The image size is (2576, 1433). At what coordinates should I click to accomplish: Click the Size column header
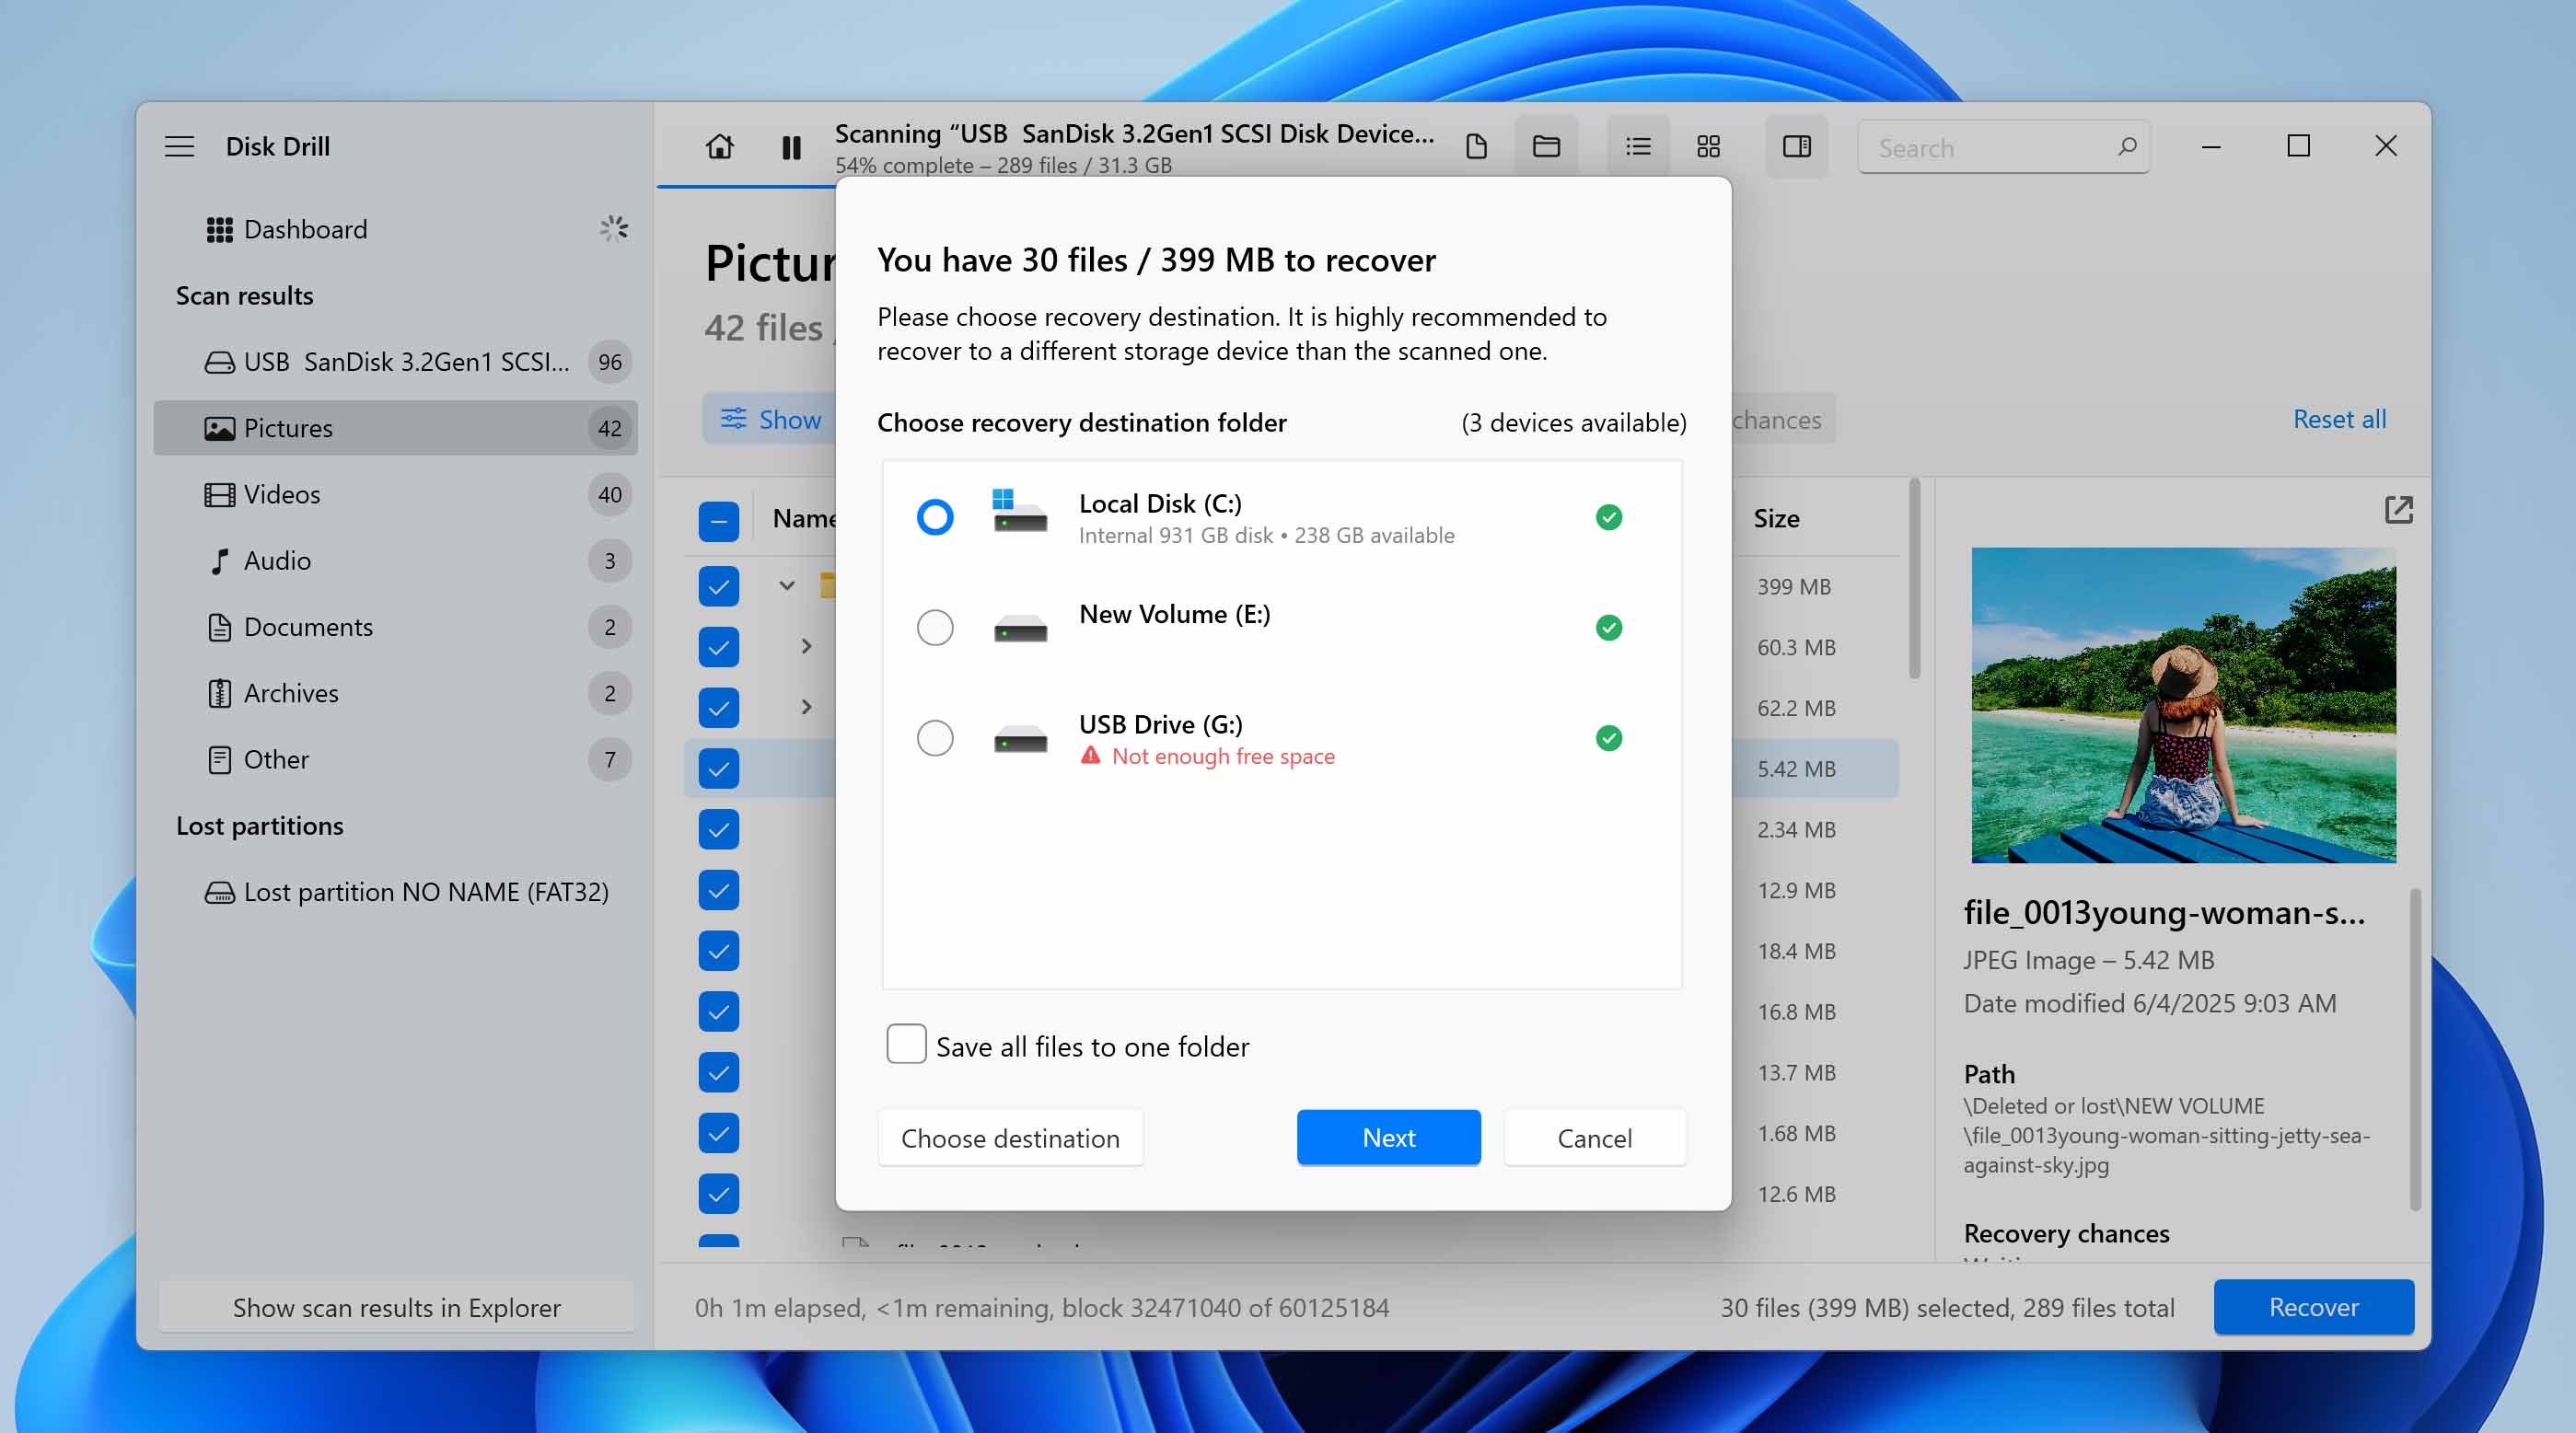(1776, 518)
